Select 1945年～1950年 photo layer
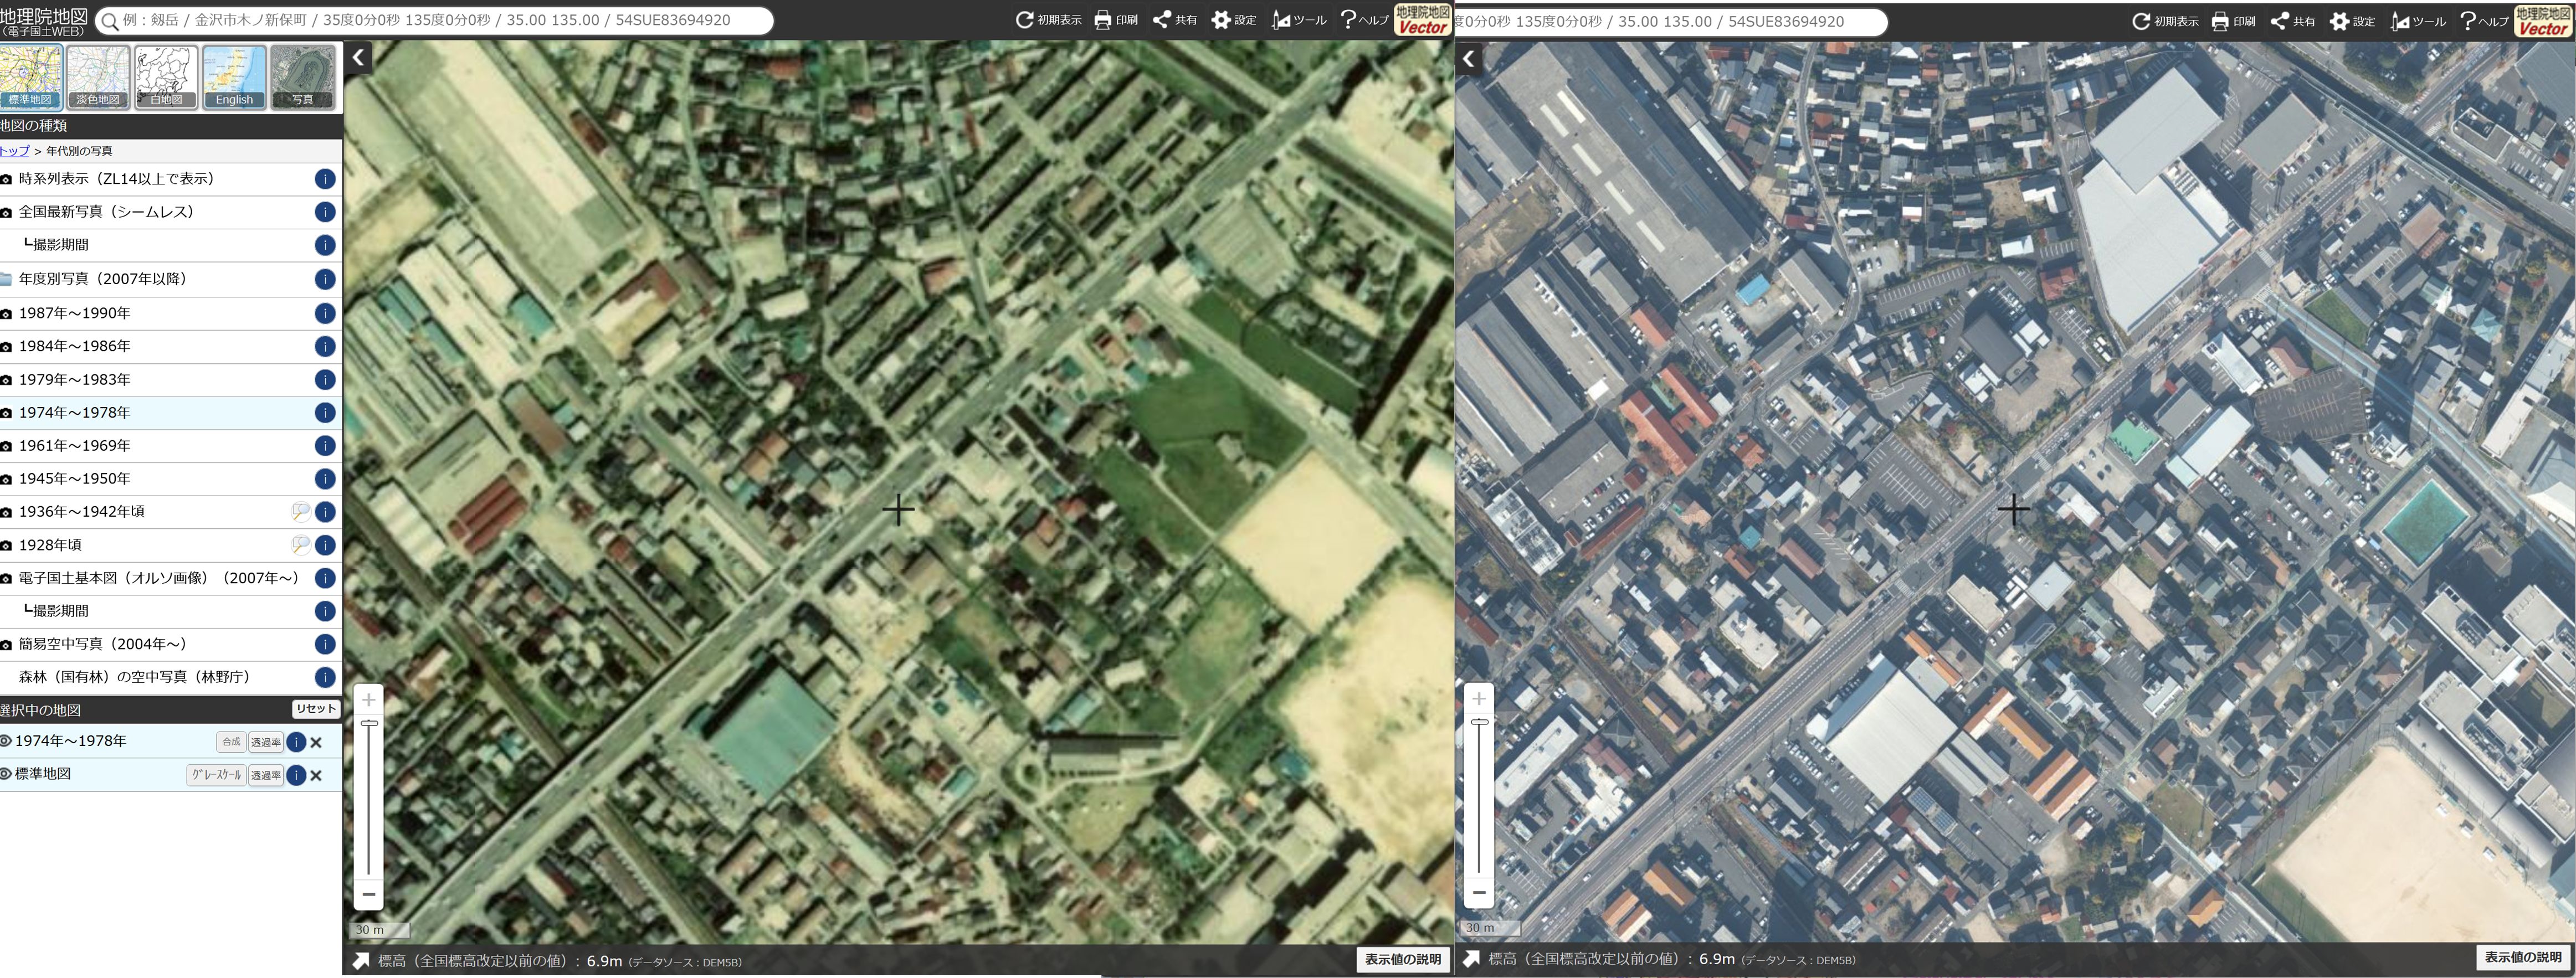2576x978 pixels. [x=75, y=479]
